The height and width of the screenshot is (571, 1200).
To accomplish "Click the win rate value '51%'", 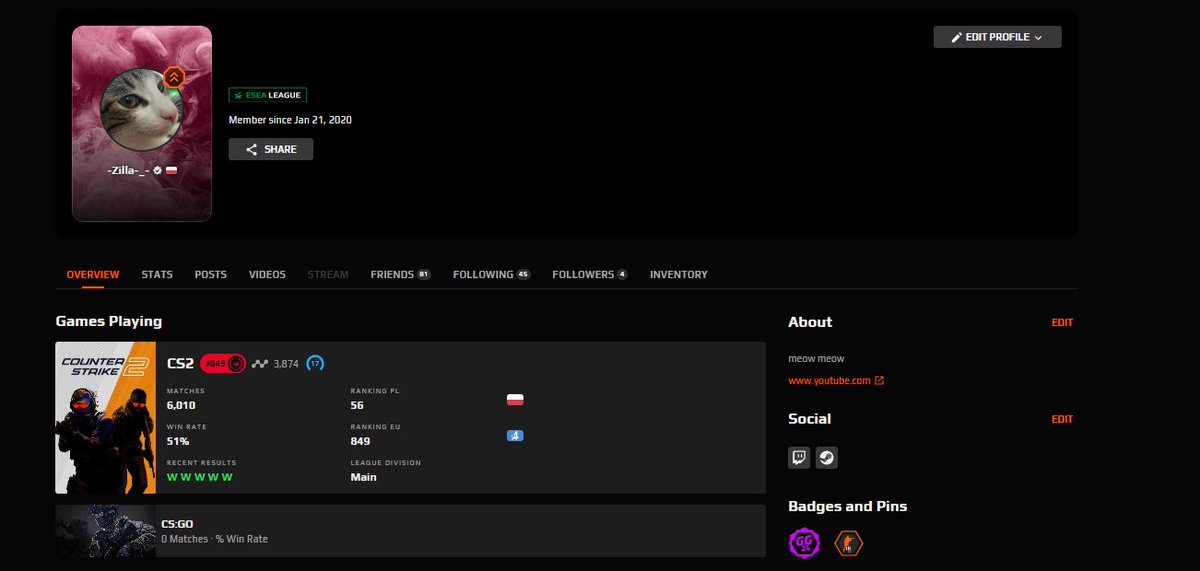I will 178,441.
